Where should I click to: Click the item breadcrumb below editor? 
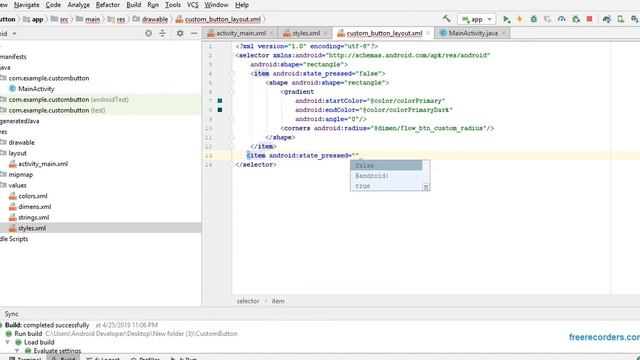278,301
